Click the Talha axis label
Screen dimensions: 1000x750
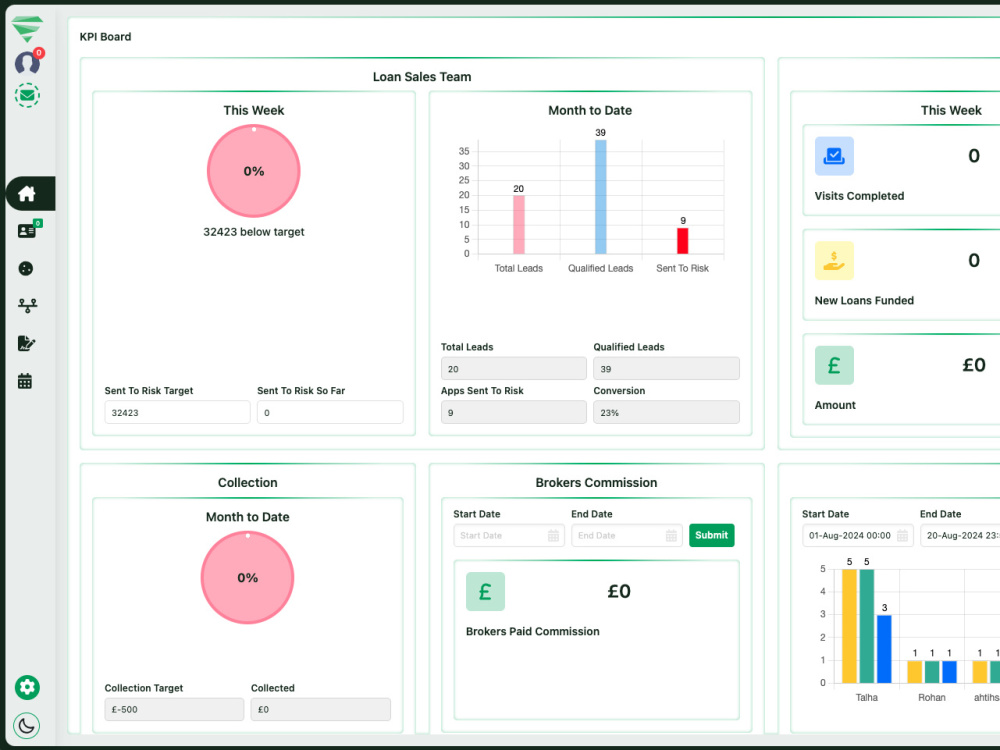[867, 698]
